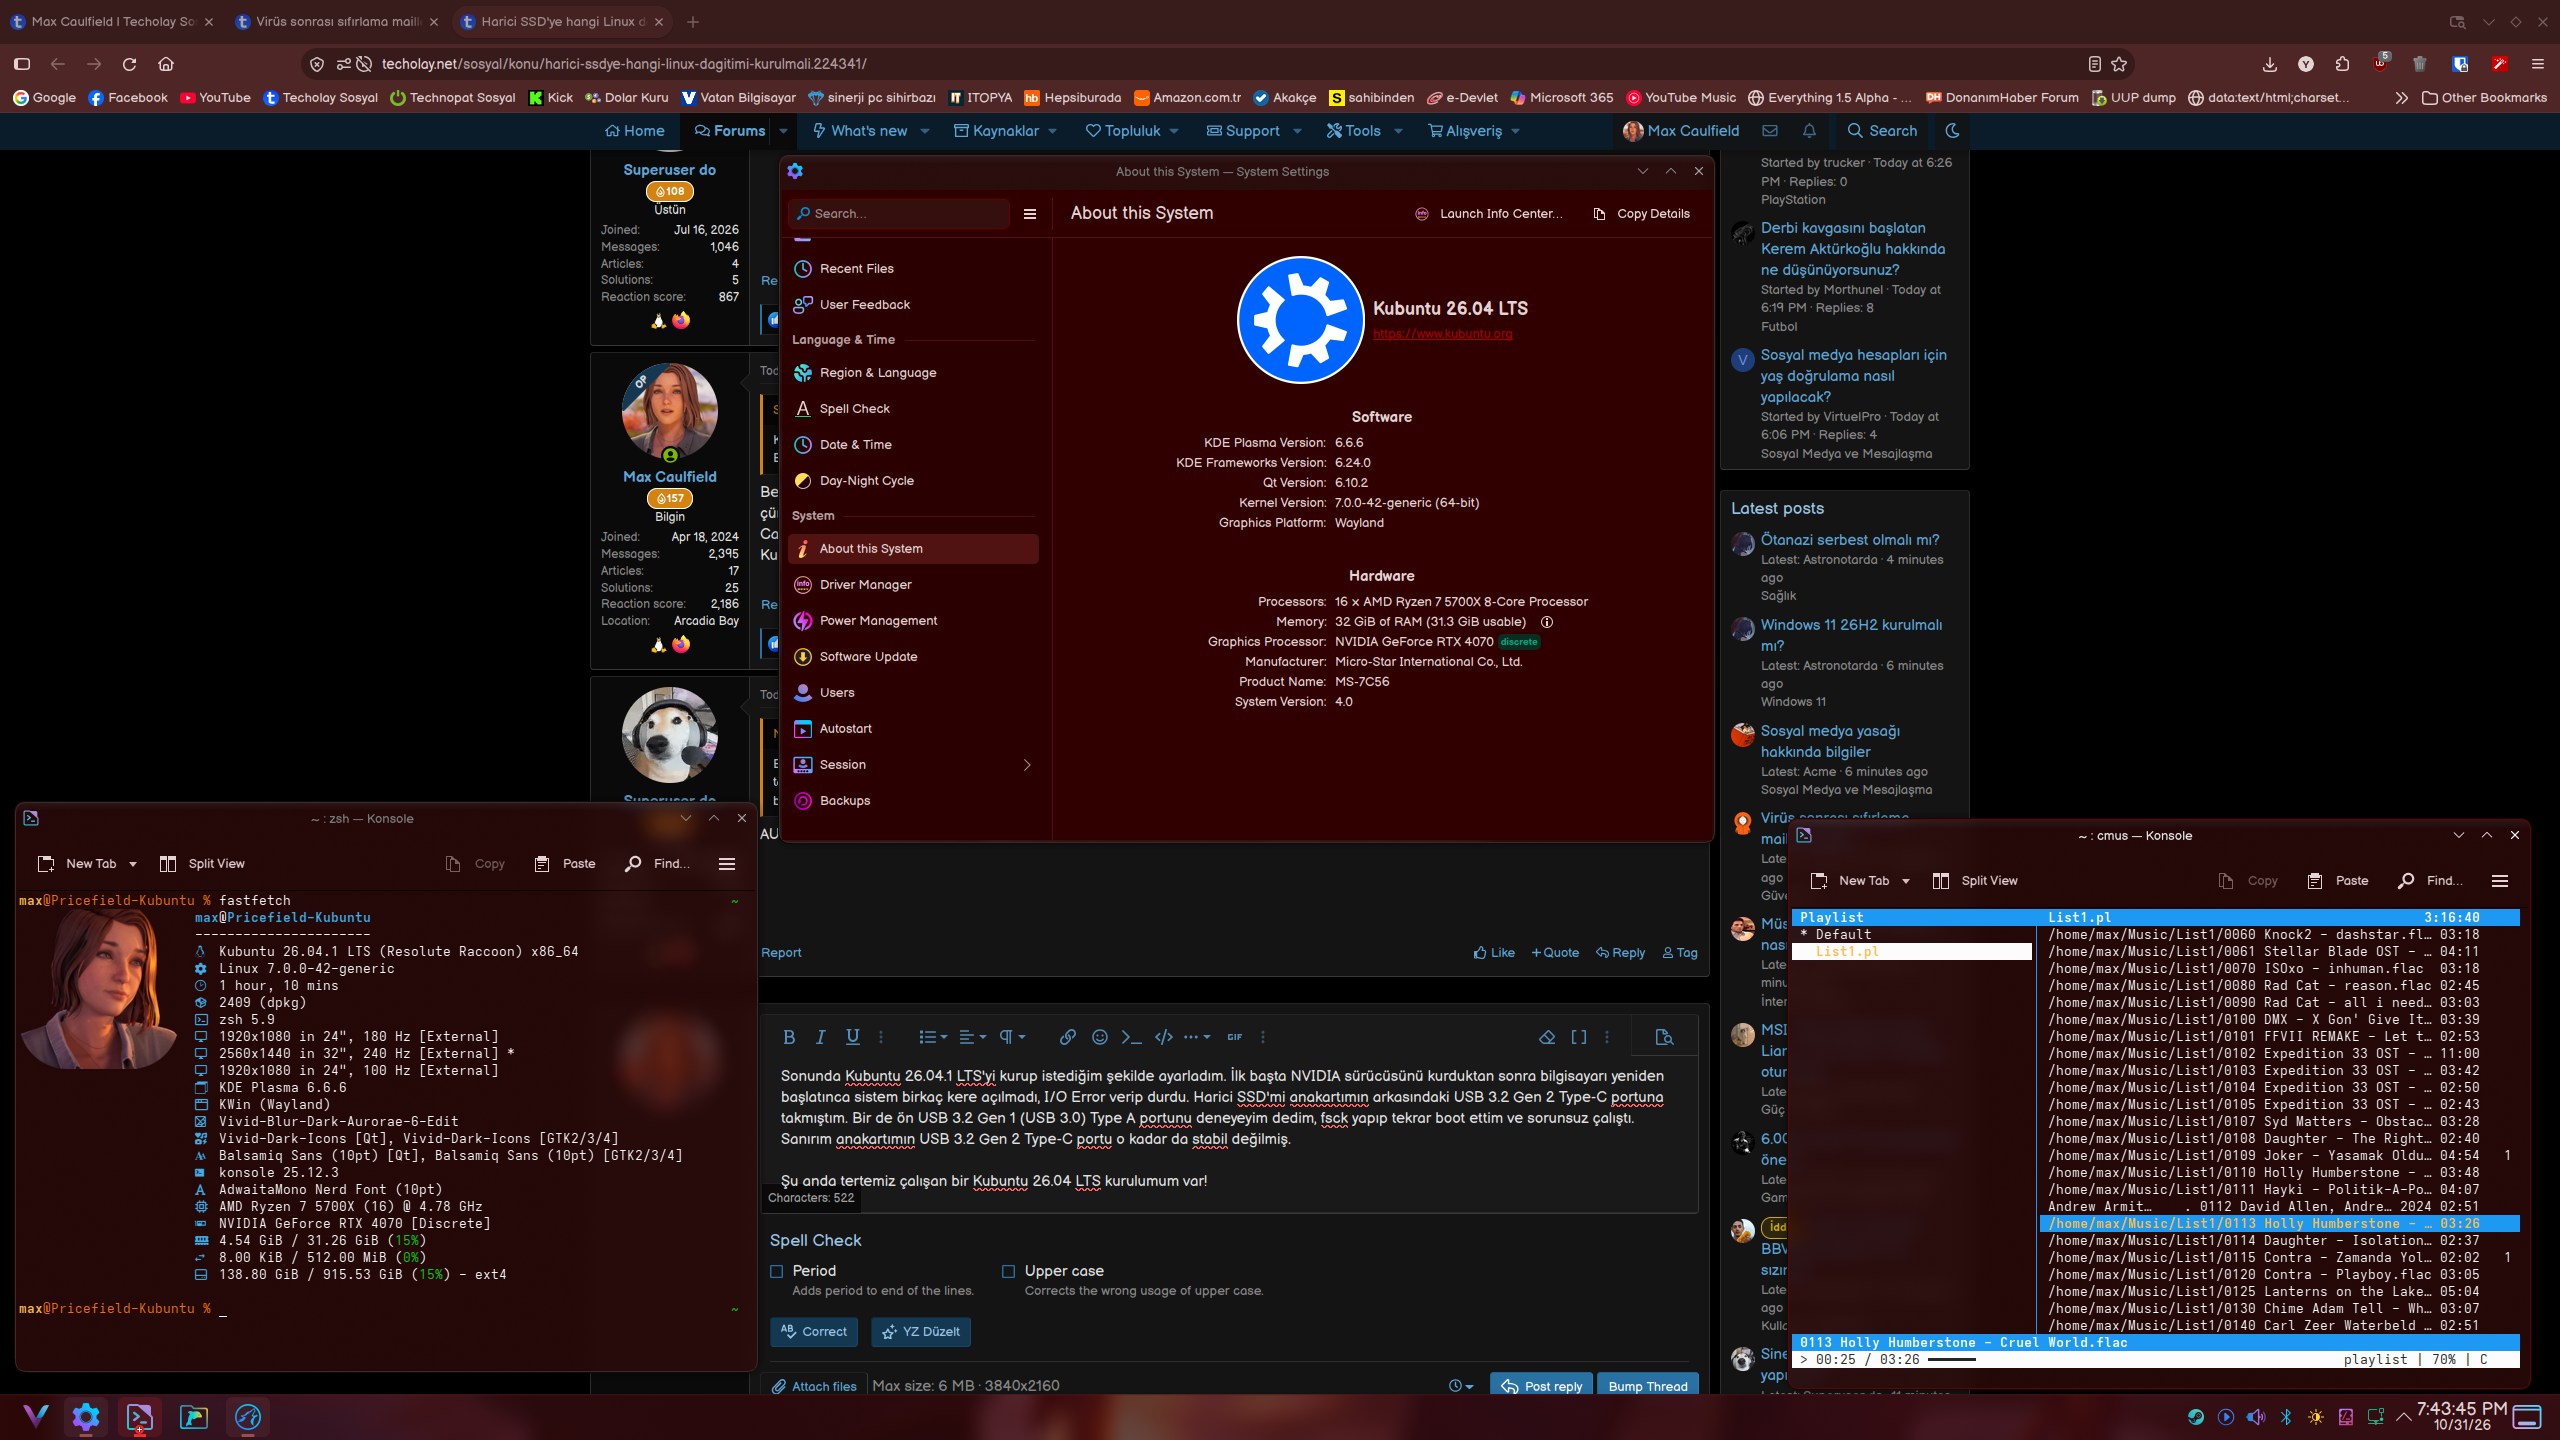Open the hamburger menu in cmus Konsole
Viewport: 2560px width, 1440px height.
pos(2500,881)
